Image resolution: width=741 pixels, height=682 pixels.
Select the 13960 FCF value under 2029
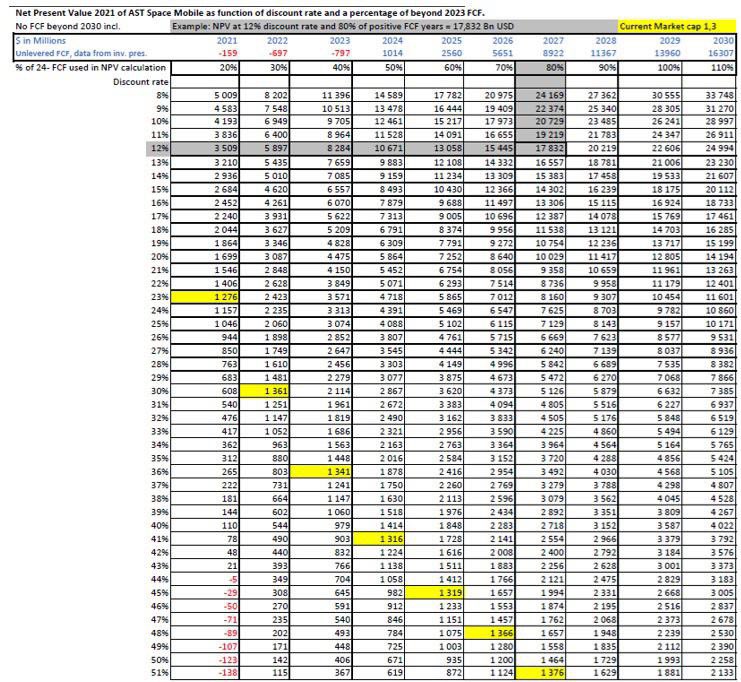(667, 53)
